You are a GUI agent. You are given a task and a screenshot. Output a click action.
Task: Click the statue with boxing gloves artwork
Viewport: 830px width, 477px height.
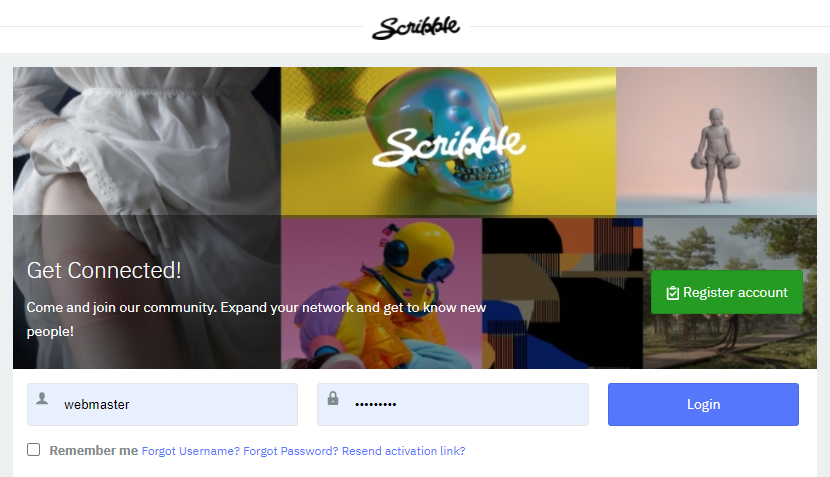click(x=716, y=141)
